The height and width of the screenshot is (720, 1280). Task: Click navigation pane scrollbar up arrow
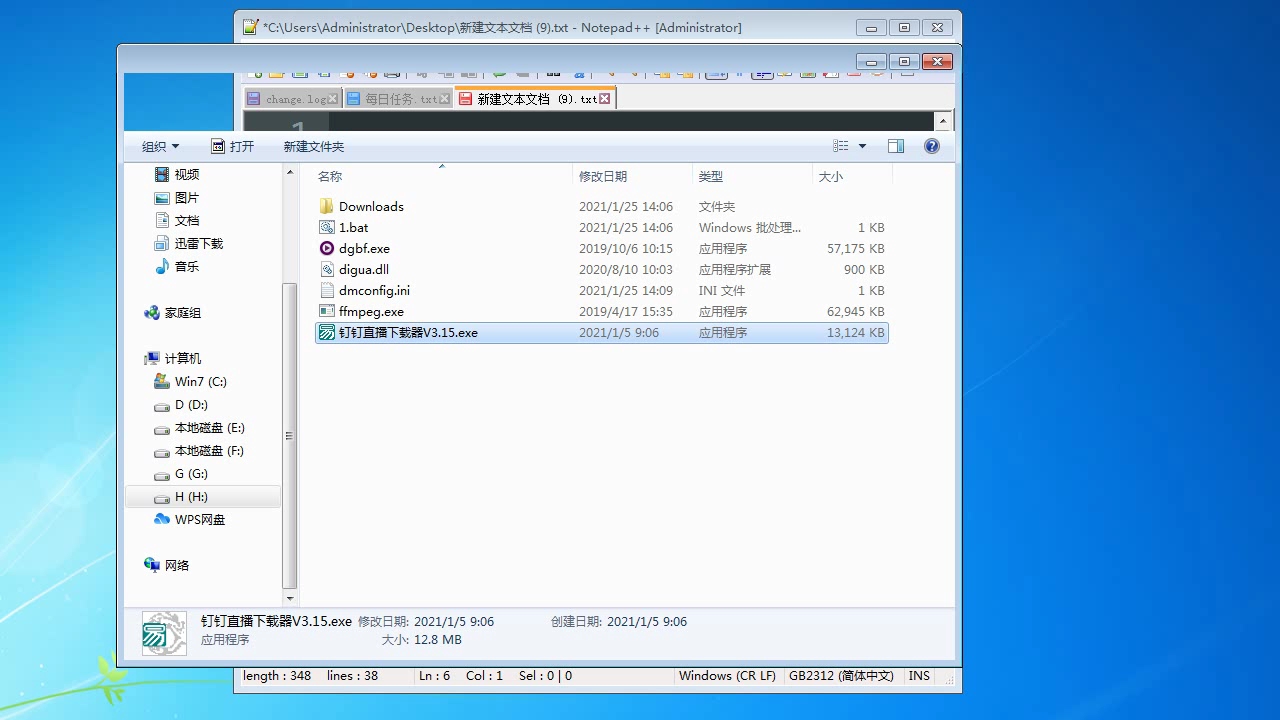(x=290, y=173)
